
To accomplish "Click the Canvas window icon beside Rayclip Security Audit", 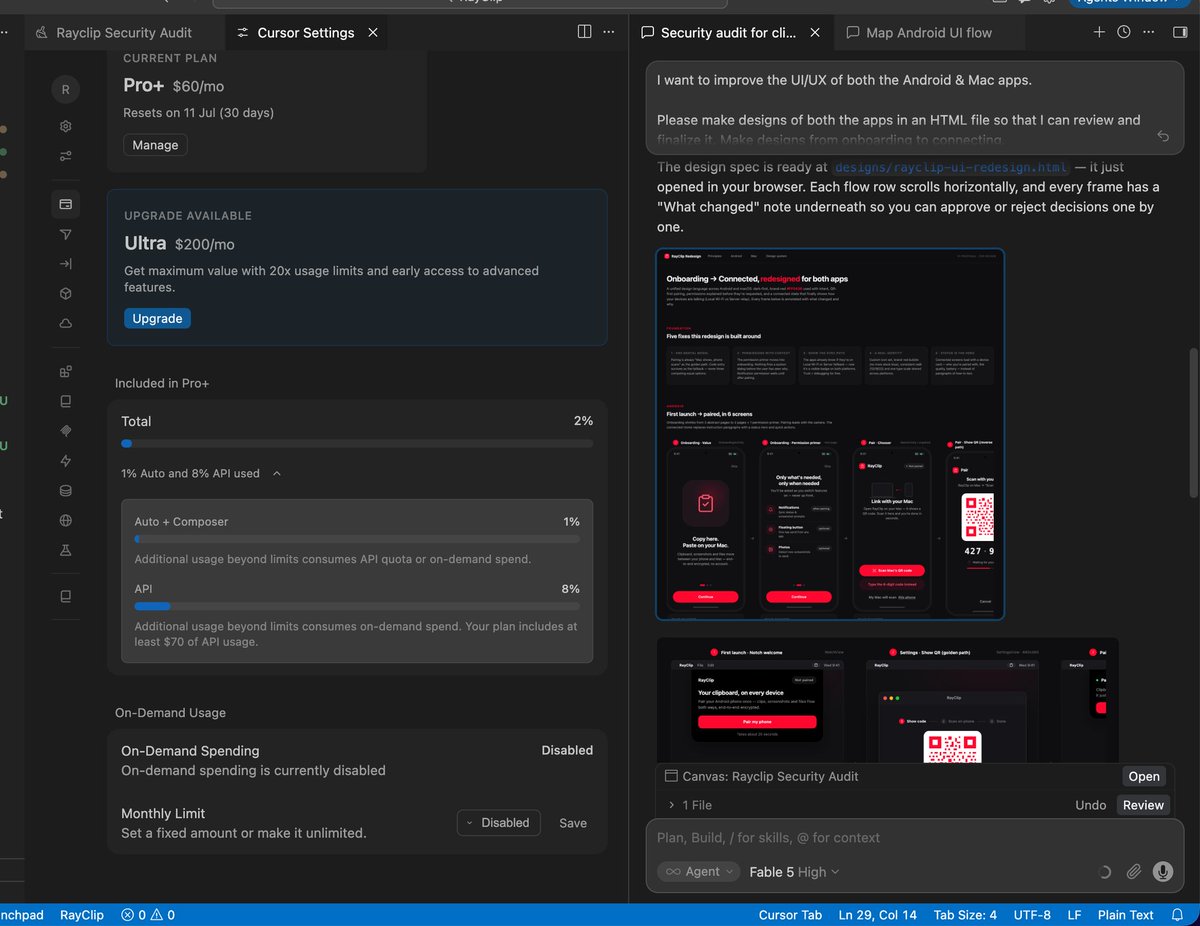I will pyautogui.click(x=671, y=776).
